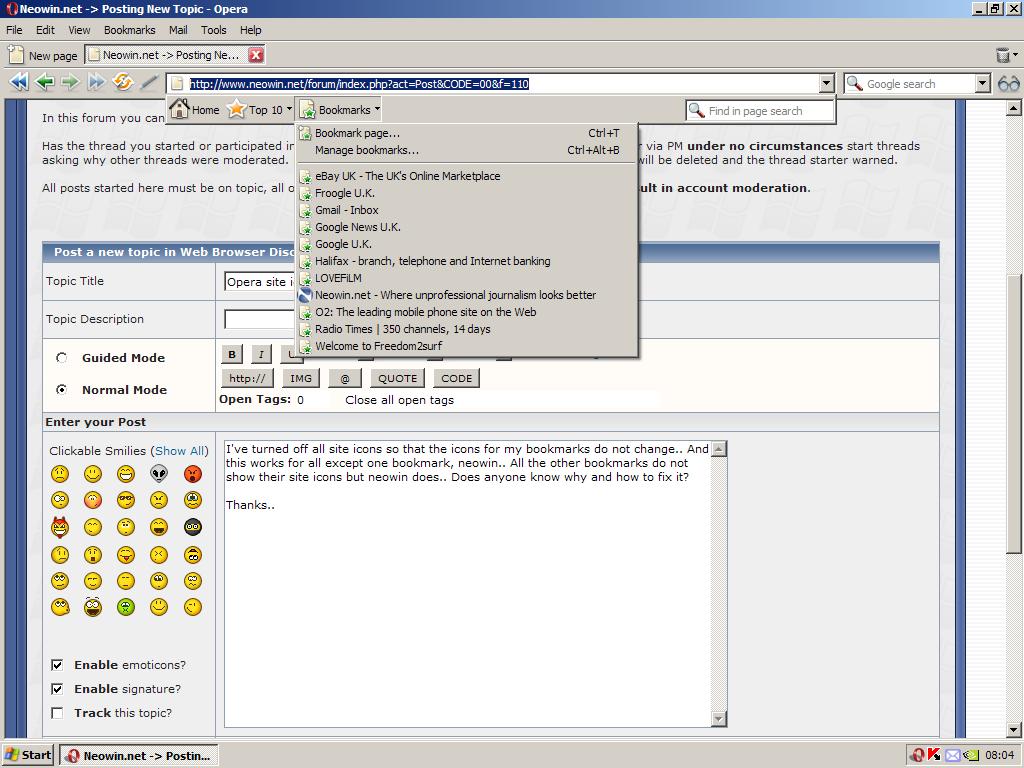
Task: Toggle the Enable signature checkbox
Action: [57, 689]
